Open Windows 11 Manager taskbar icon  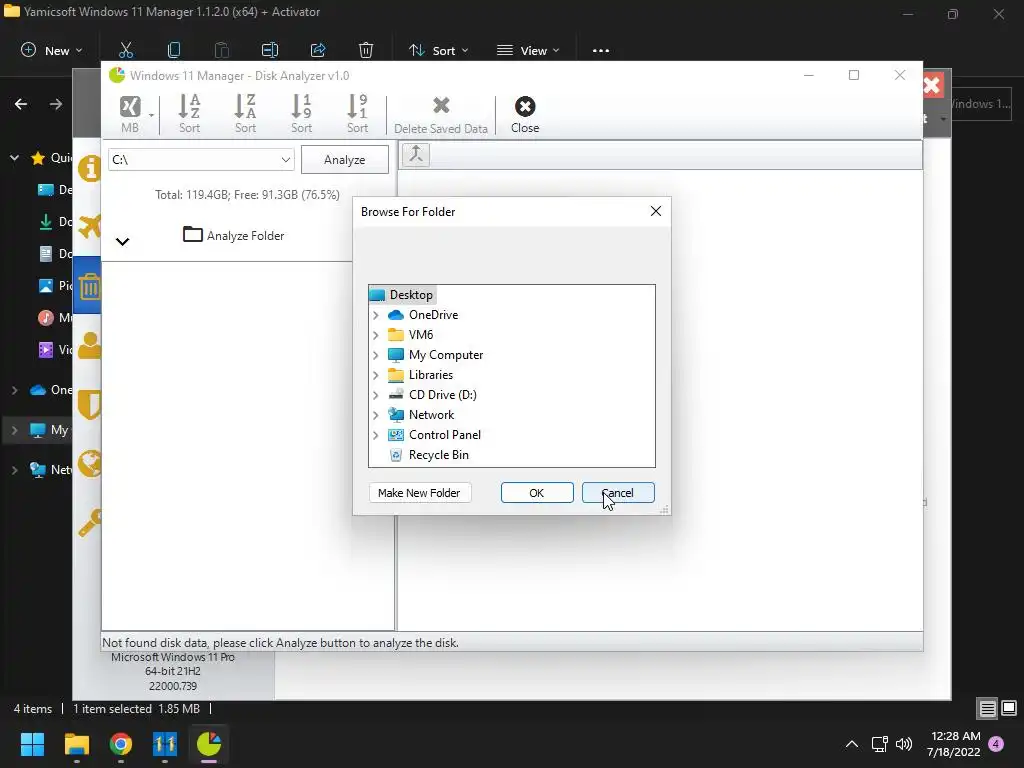point(165,744)
